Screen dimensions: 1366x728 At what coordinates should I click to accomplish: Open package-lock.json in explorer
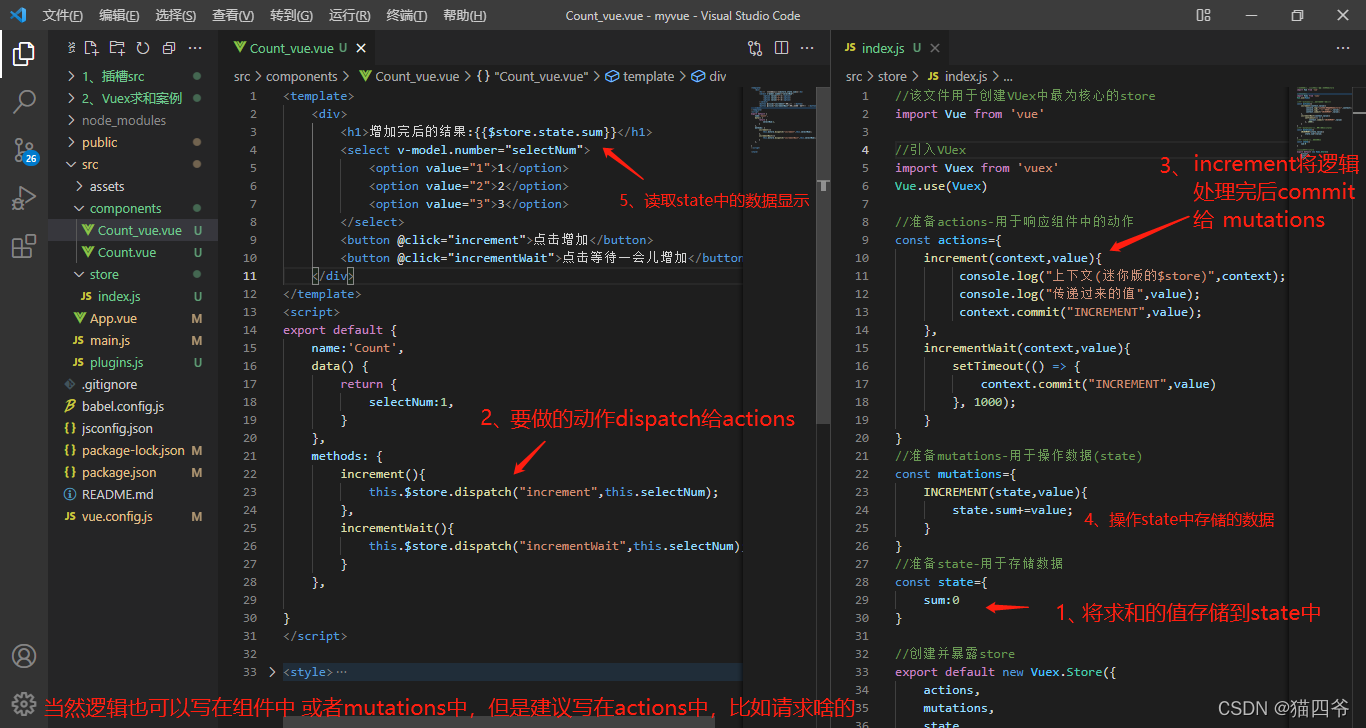133,450
